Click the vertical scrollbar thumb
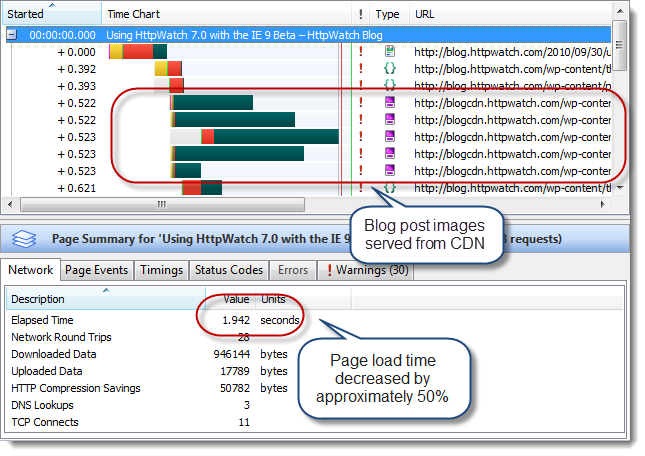The width and height of the screenshot is (645, 456). pyautogui.click(x=619, y=44)
